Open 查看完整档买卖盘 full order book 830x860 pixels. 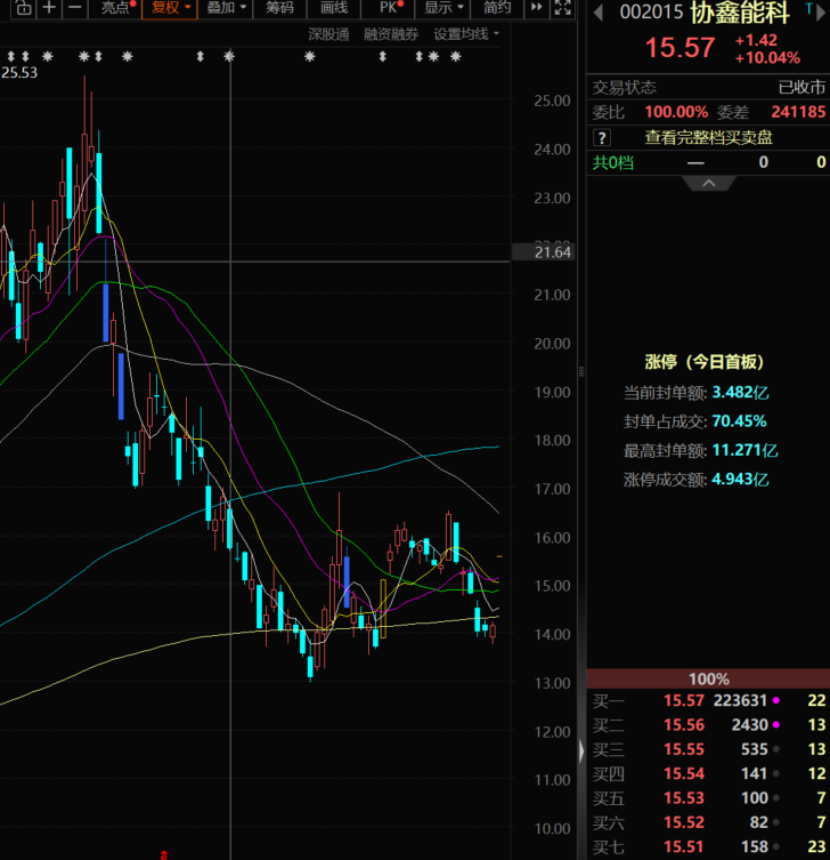(708, 137)
